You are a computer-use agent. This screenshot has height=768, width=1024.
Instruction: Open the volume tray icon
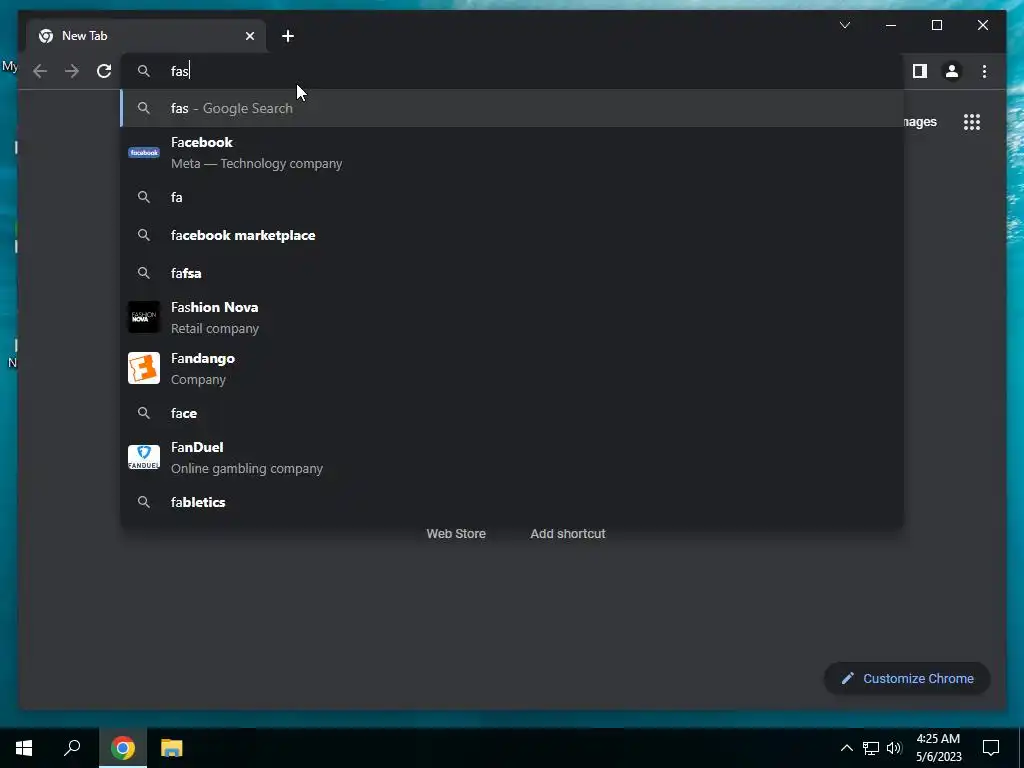pyautogui.click(x=894, y=748)
